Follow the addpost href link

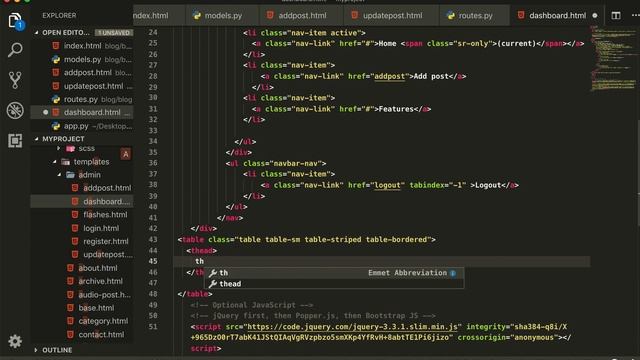(389, 76)
